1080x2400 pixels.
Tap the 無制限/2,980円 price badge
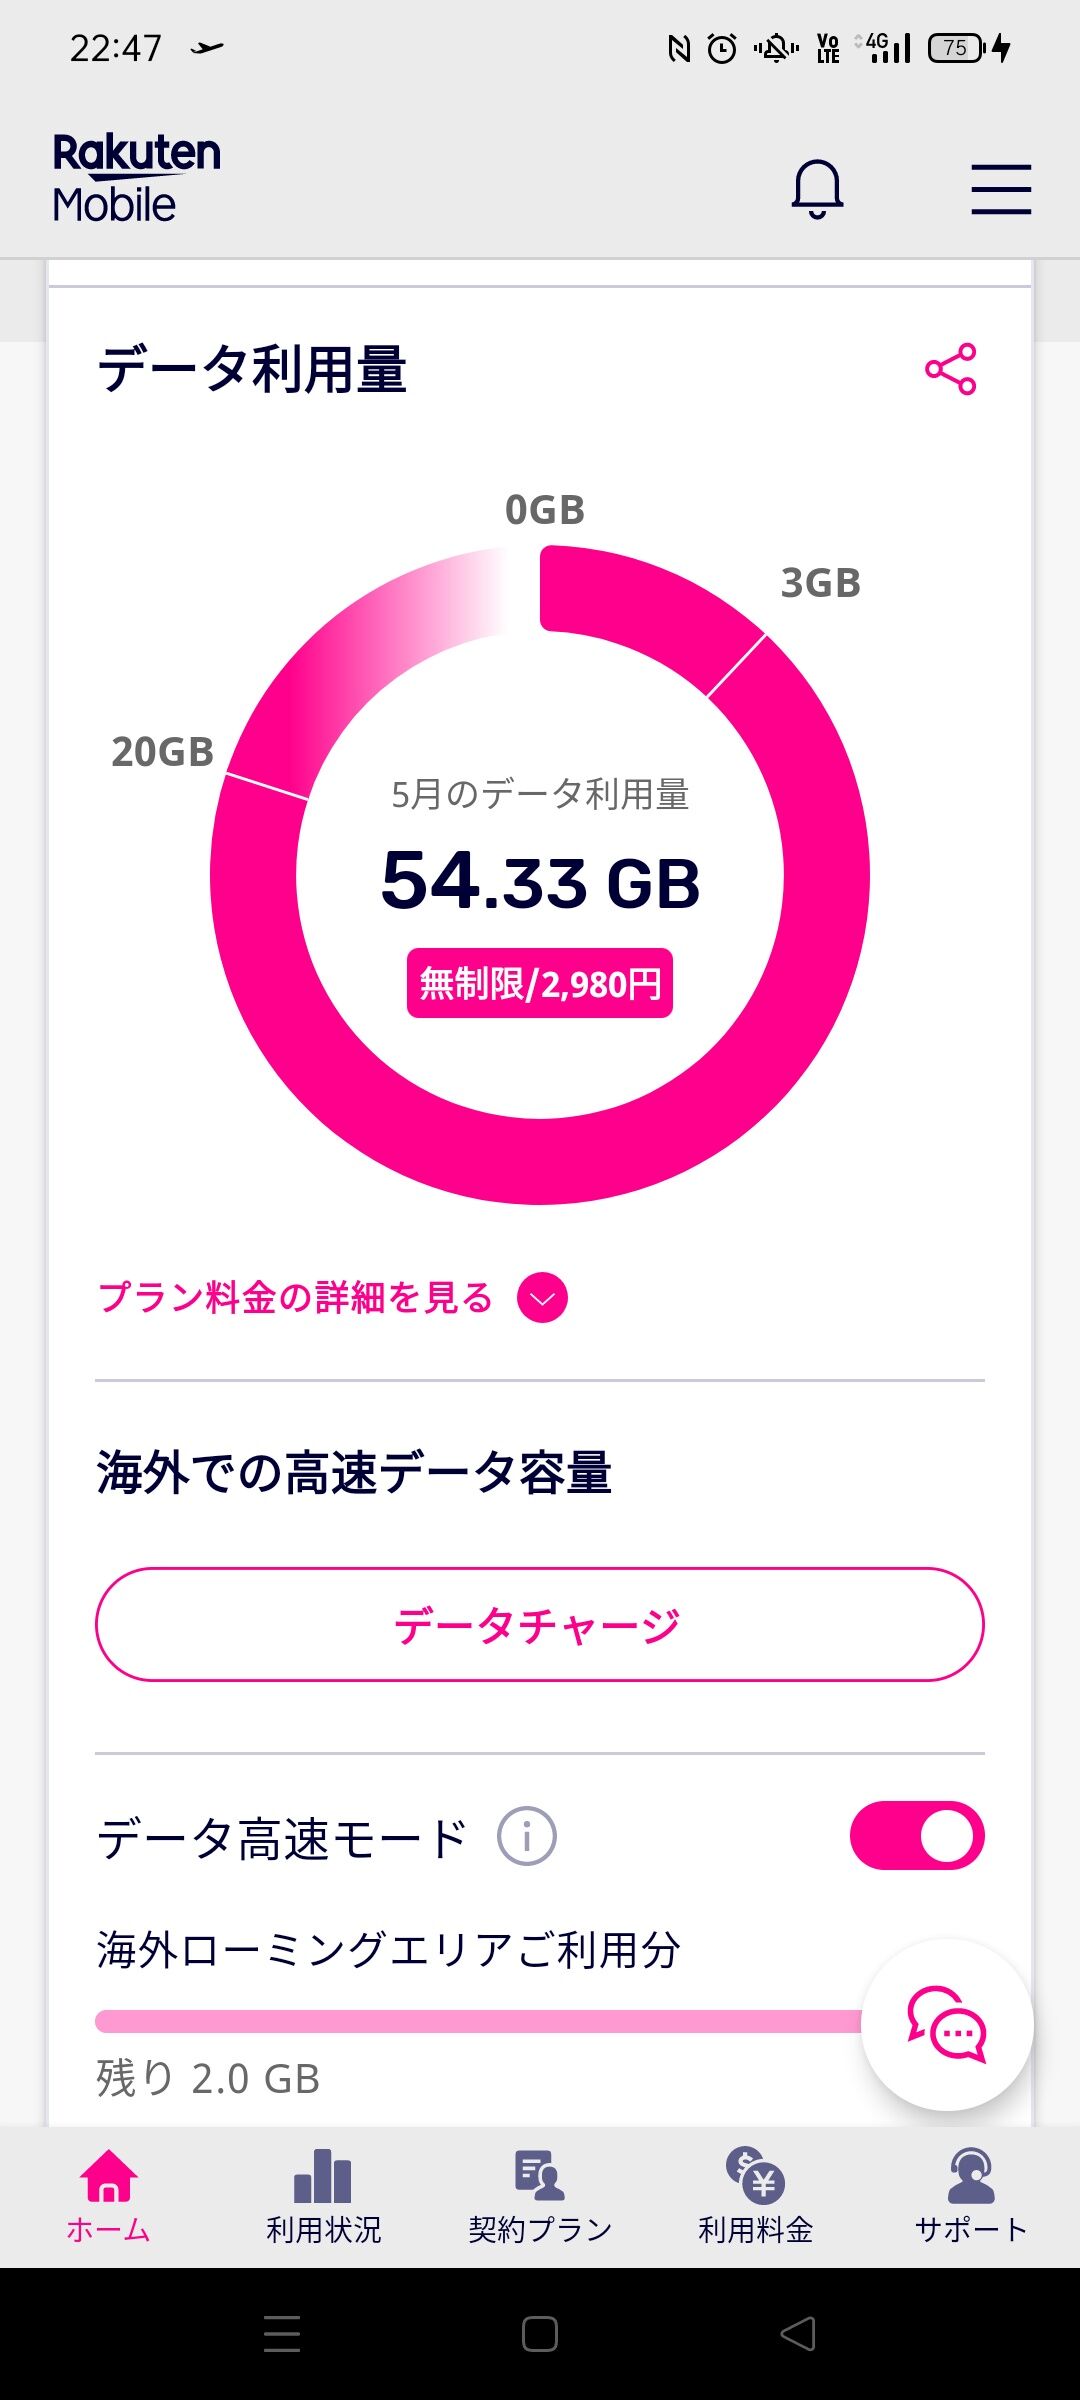pos(540,983)
